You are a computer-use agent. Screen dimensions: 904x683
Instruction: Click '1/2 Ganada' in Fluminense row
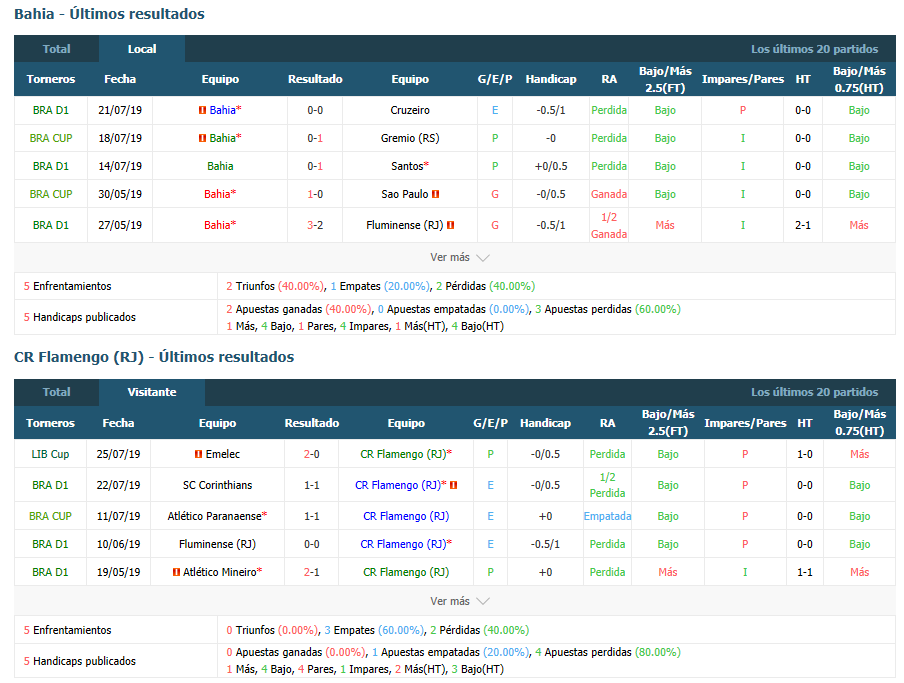pyautogui.click(x=609, y=225)
